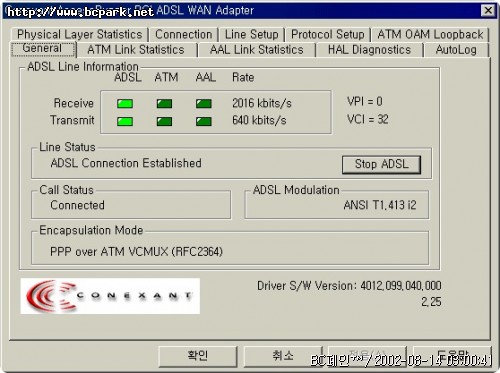500x373 pixels.
Task: Open the AAL Link Statistics tab
Action: 257,50
